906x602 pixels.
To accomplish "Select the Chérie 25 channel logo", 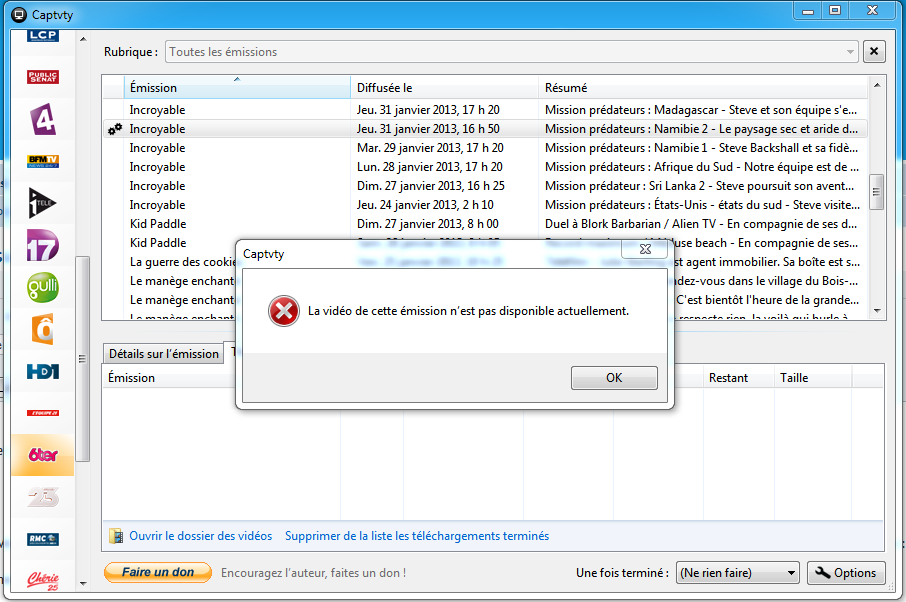I will (x=43, y=581).
